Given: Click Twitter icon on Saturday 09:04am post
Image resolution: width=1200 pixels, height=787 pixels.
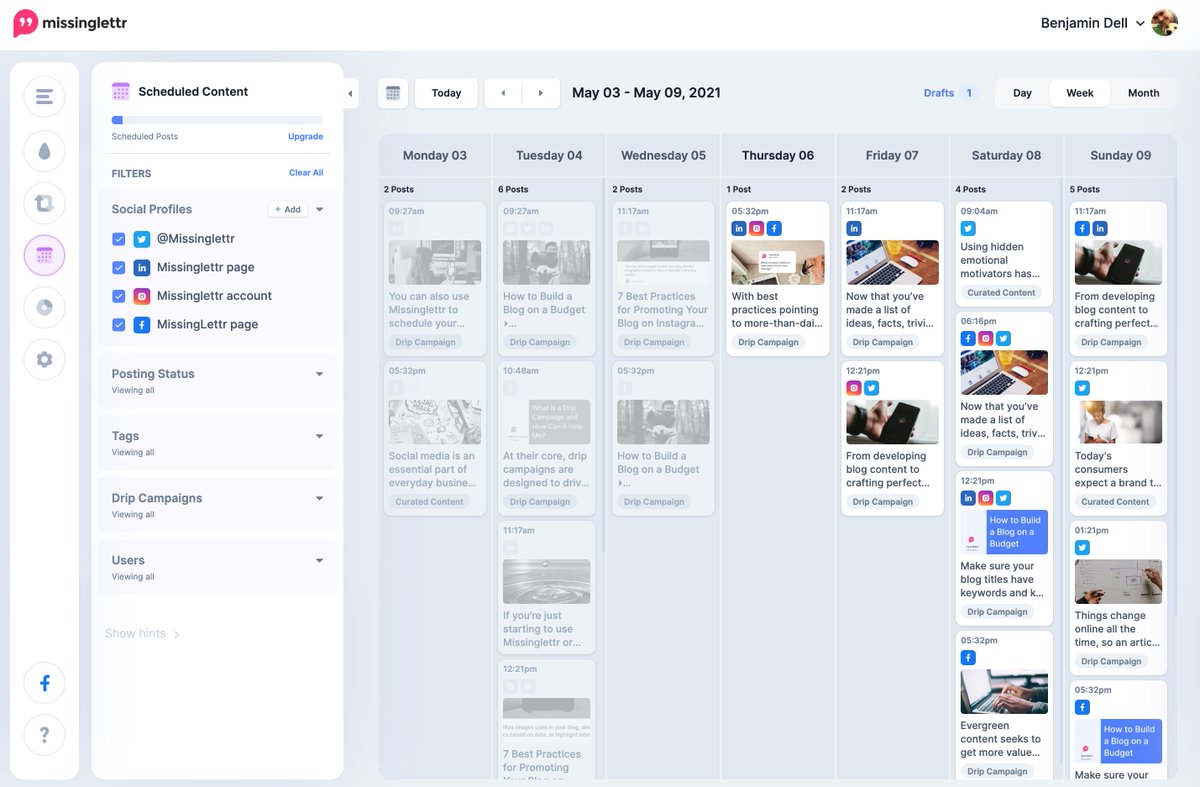Looking at the screenshot, I should [968, 229].
